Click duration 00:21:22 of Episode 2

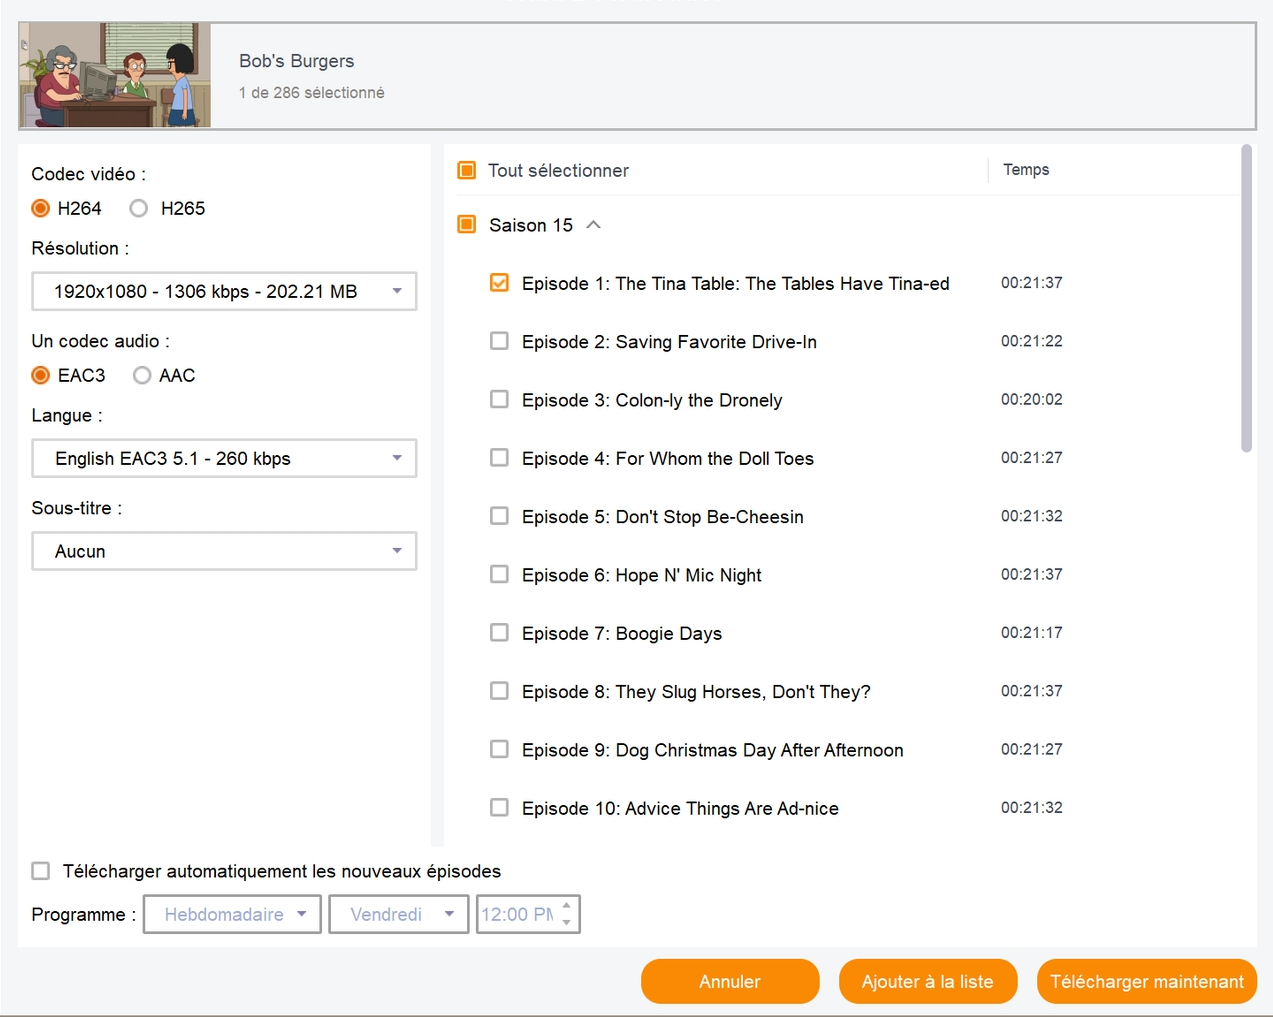click(1032, 341)
